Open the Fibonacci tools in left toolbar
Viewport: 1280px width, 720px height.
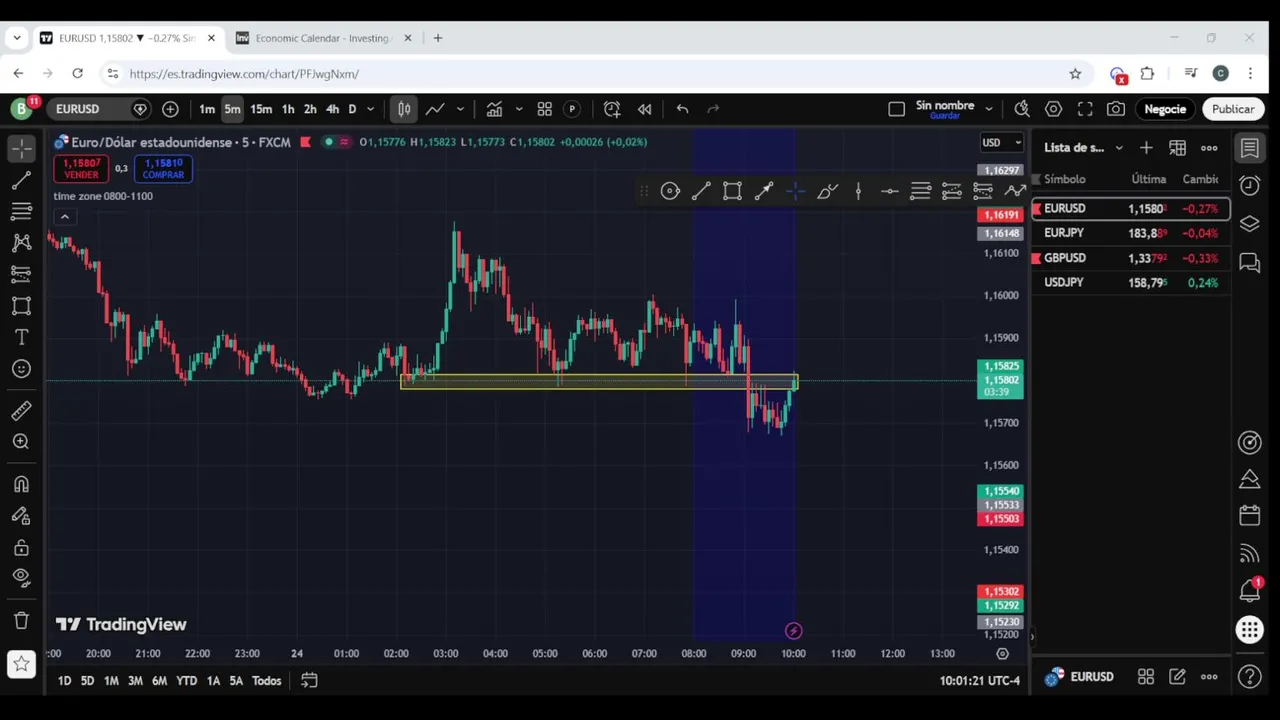(x=21, y=211)
